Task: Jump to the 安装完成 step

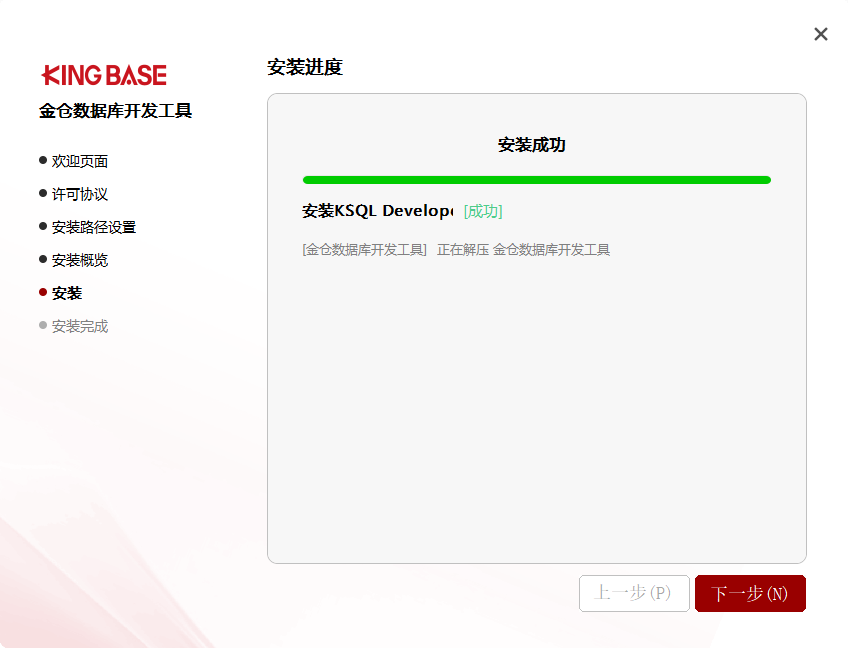Action: [x=80, y=326]
